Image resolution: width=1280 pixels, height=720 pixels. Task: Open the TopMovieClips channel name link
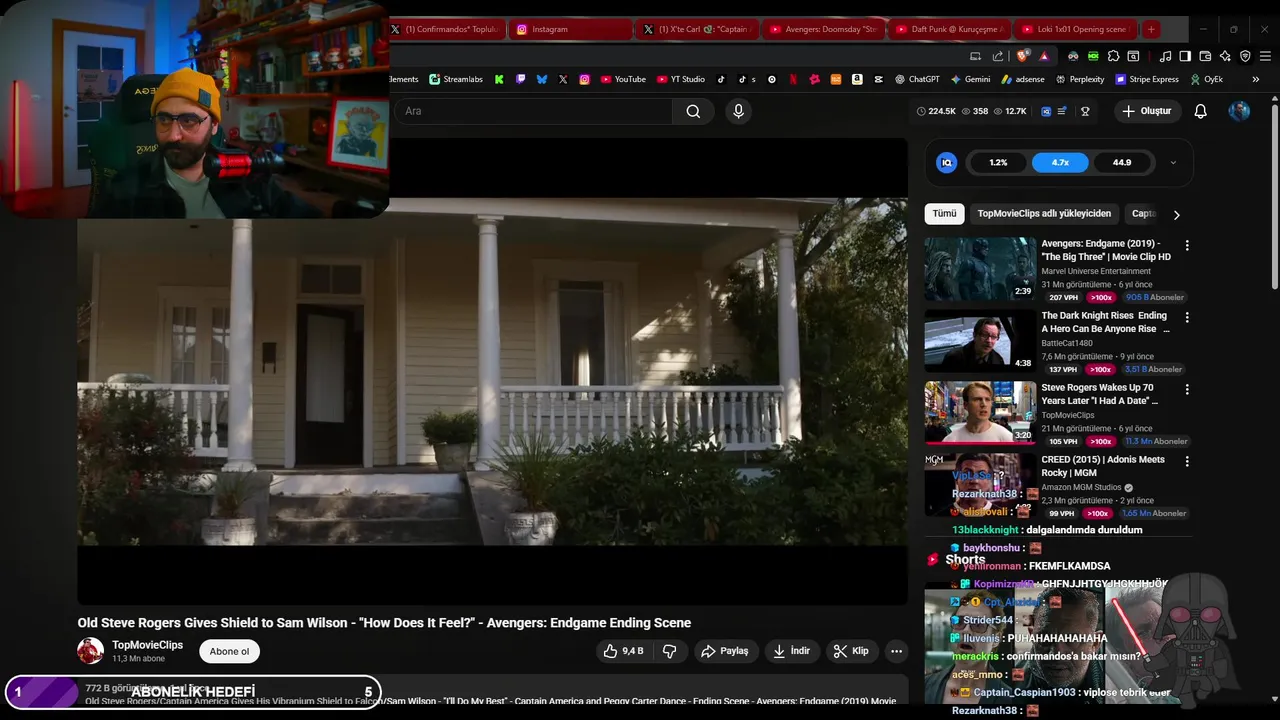147,645
